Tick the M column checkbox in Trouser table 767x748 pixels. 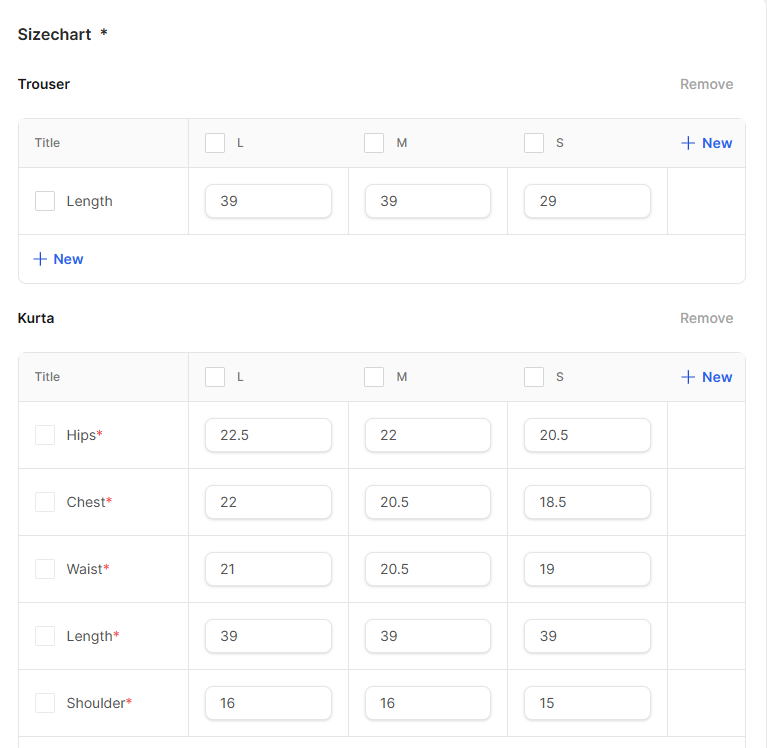(374, 143)
